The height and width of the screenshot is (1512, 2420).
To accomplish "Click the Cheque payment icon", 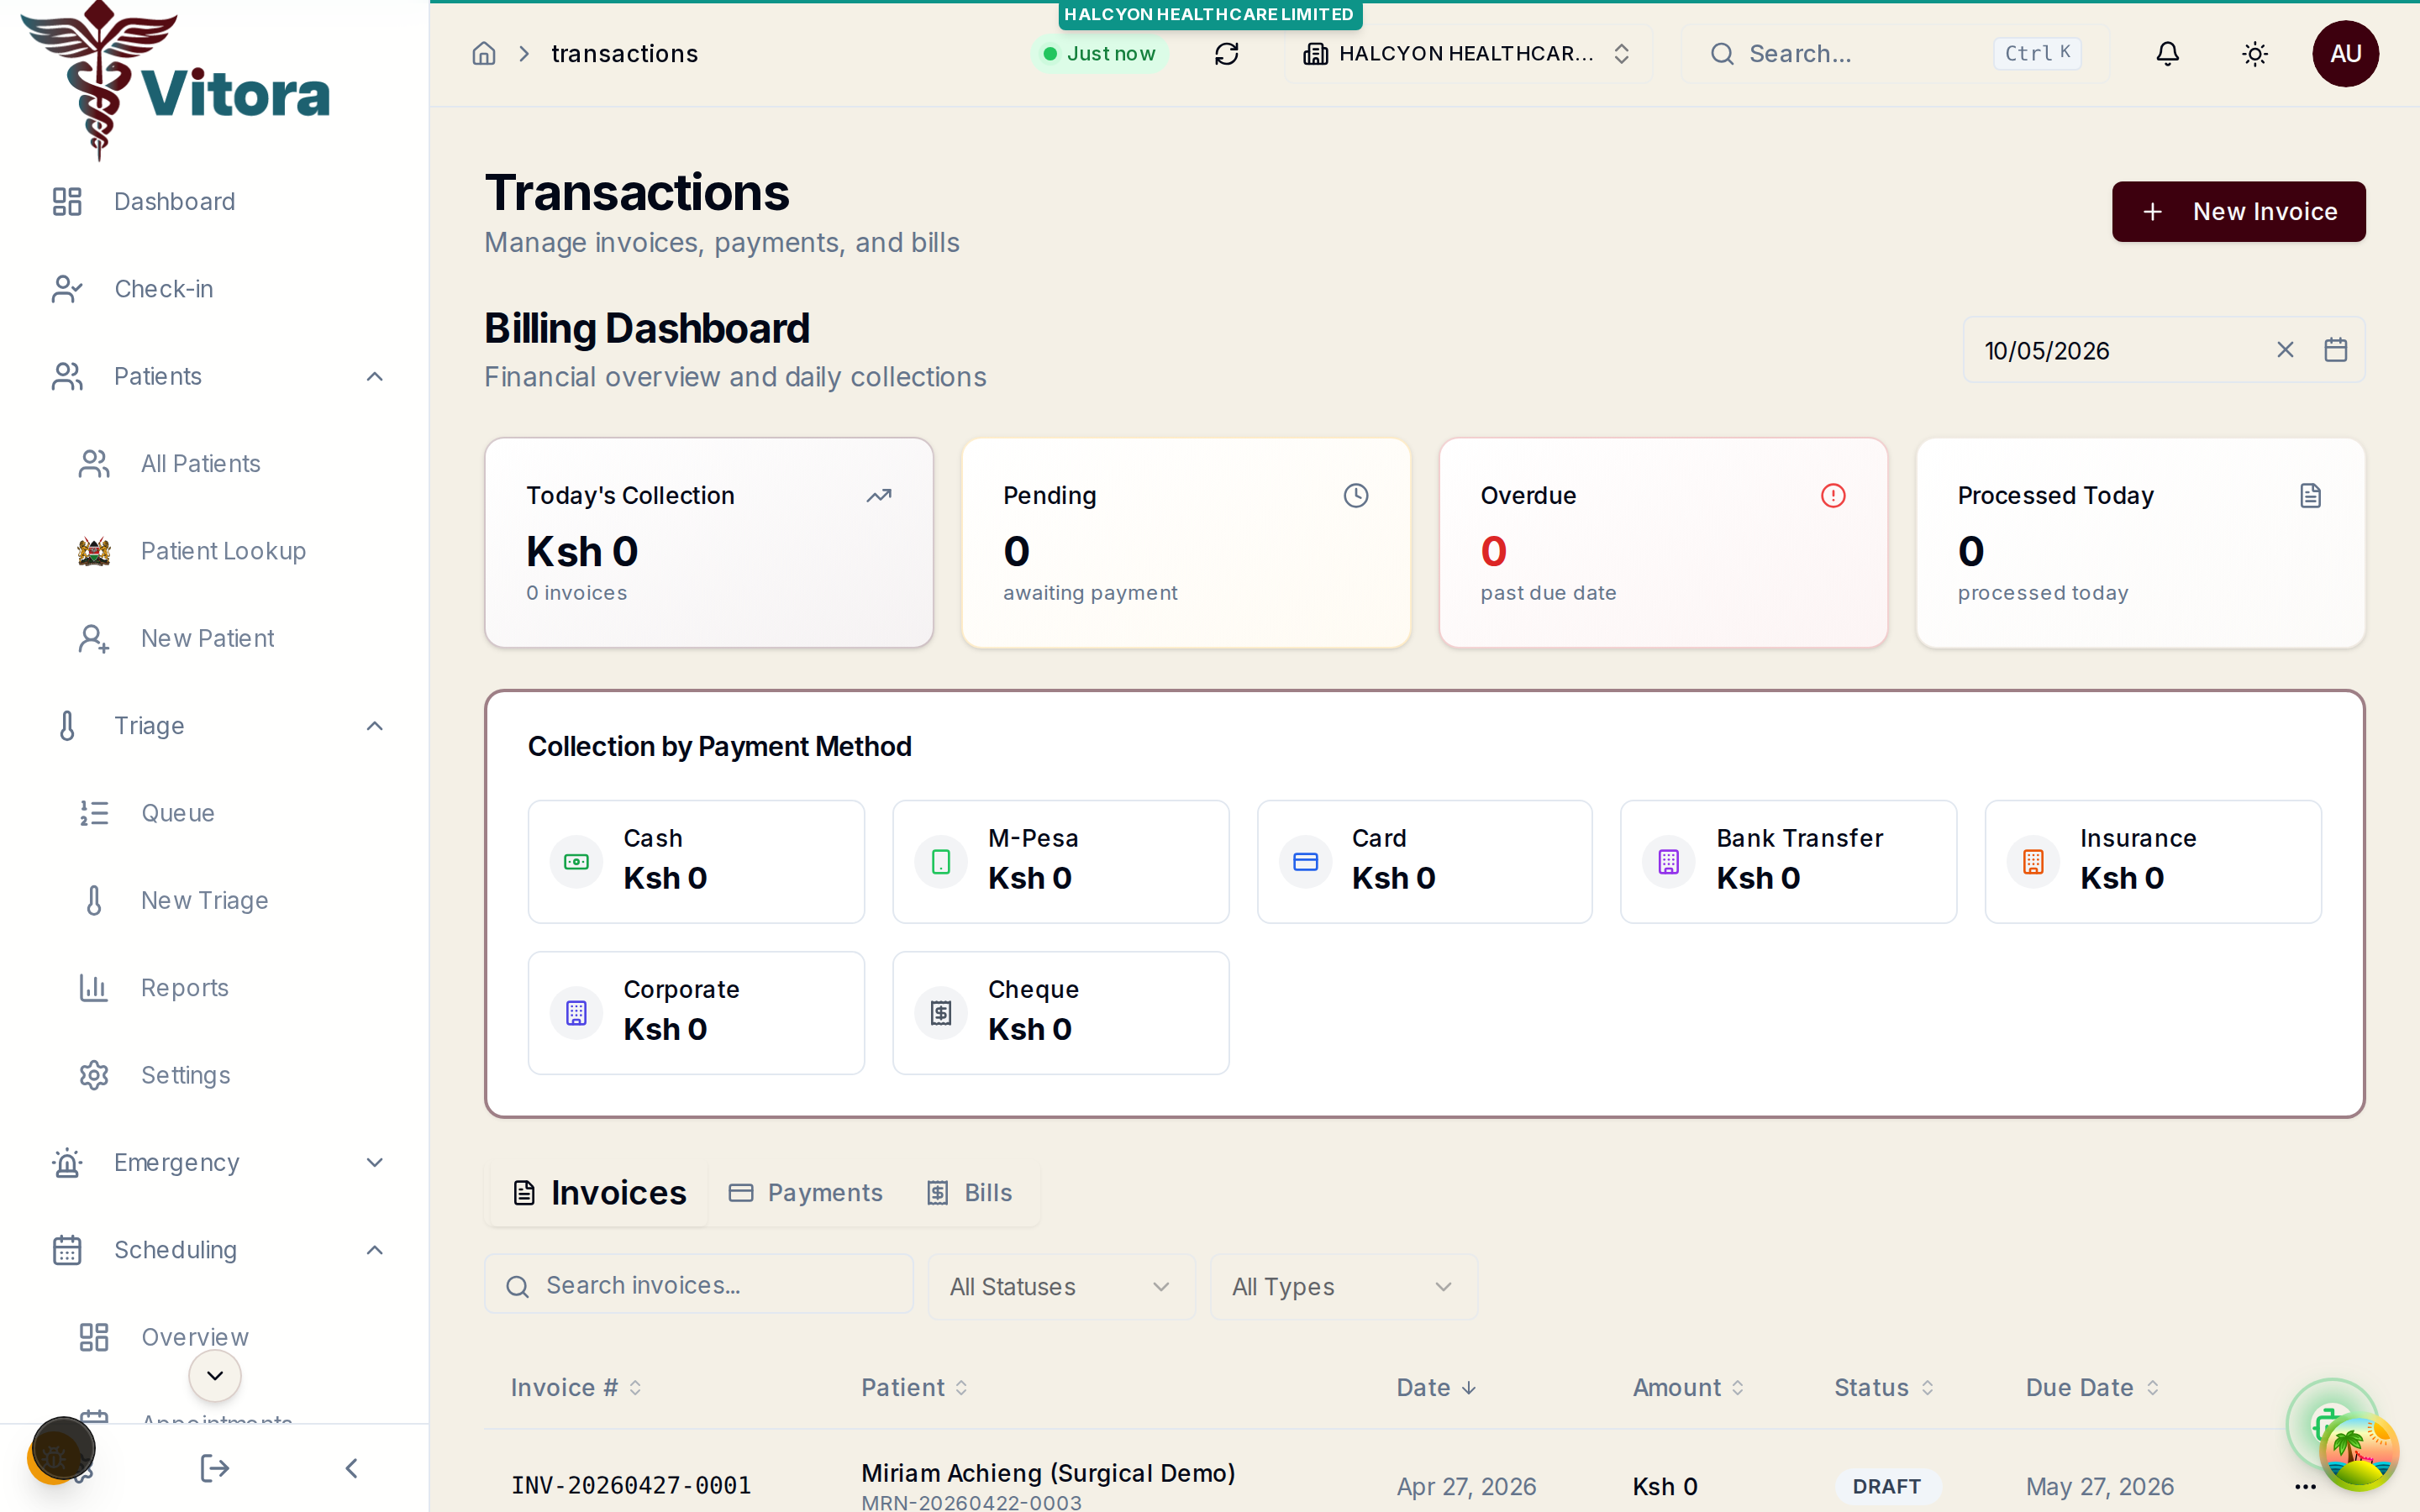I will point(941,1013).
